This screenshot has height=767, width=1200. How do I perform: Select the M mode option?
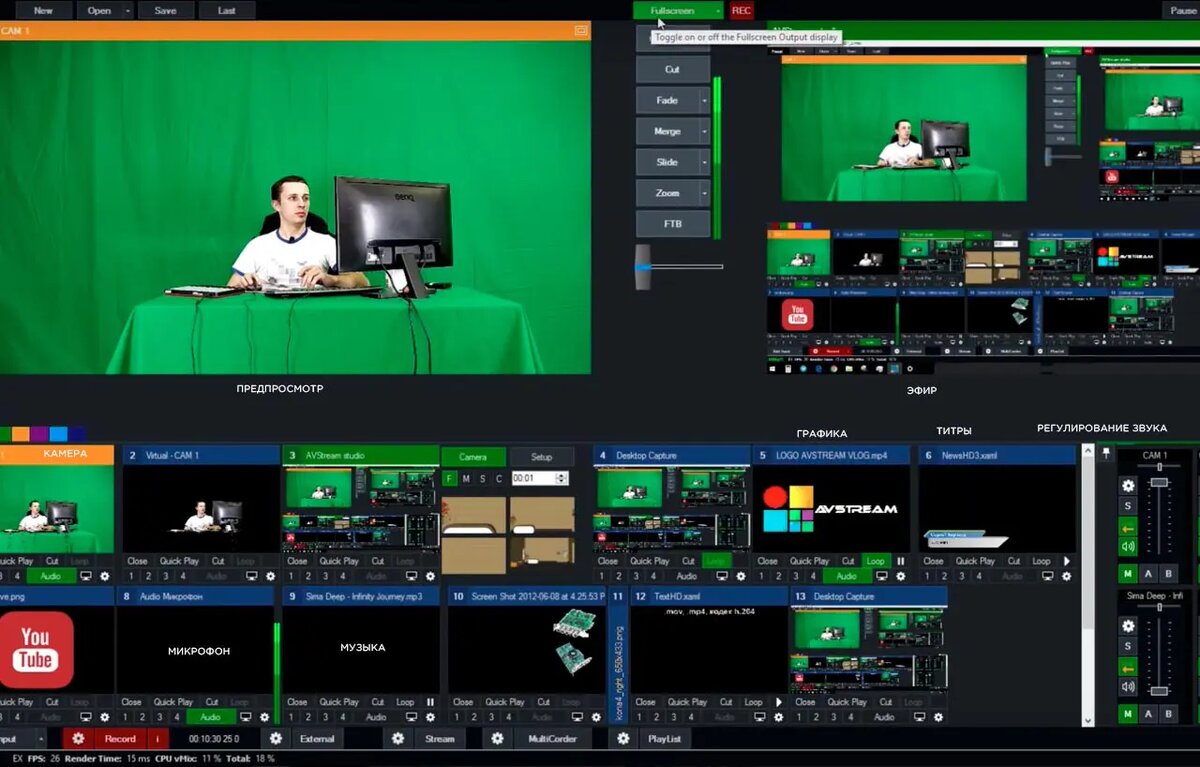pyautogui.click(x=466, y=479)
